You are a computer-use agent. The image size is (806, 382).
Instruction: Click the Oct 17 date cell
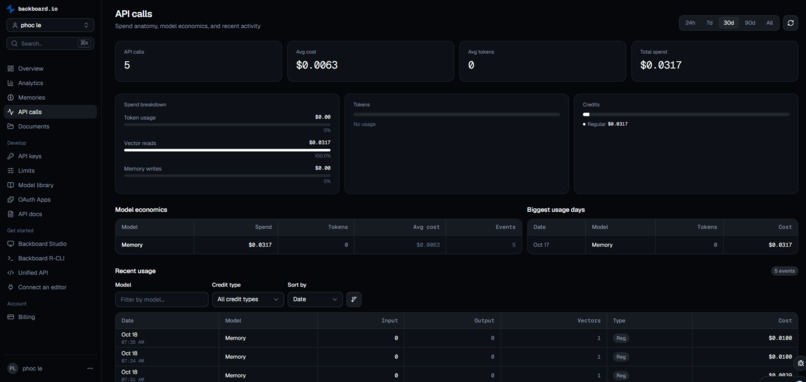coord(542,245)
